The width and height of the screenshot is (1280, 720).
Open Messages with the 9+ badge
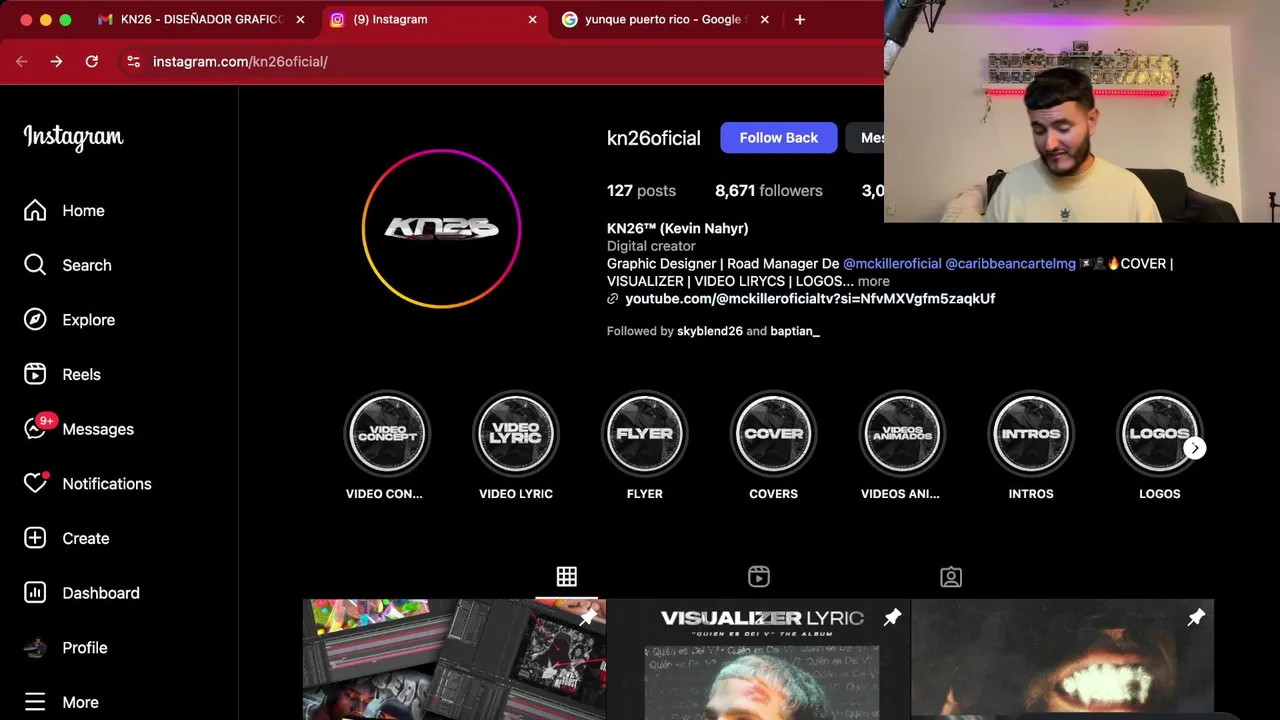[79, 429]
